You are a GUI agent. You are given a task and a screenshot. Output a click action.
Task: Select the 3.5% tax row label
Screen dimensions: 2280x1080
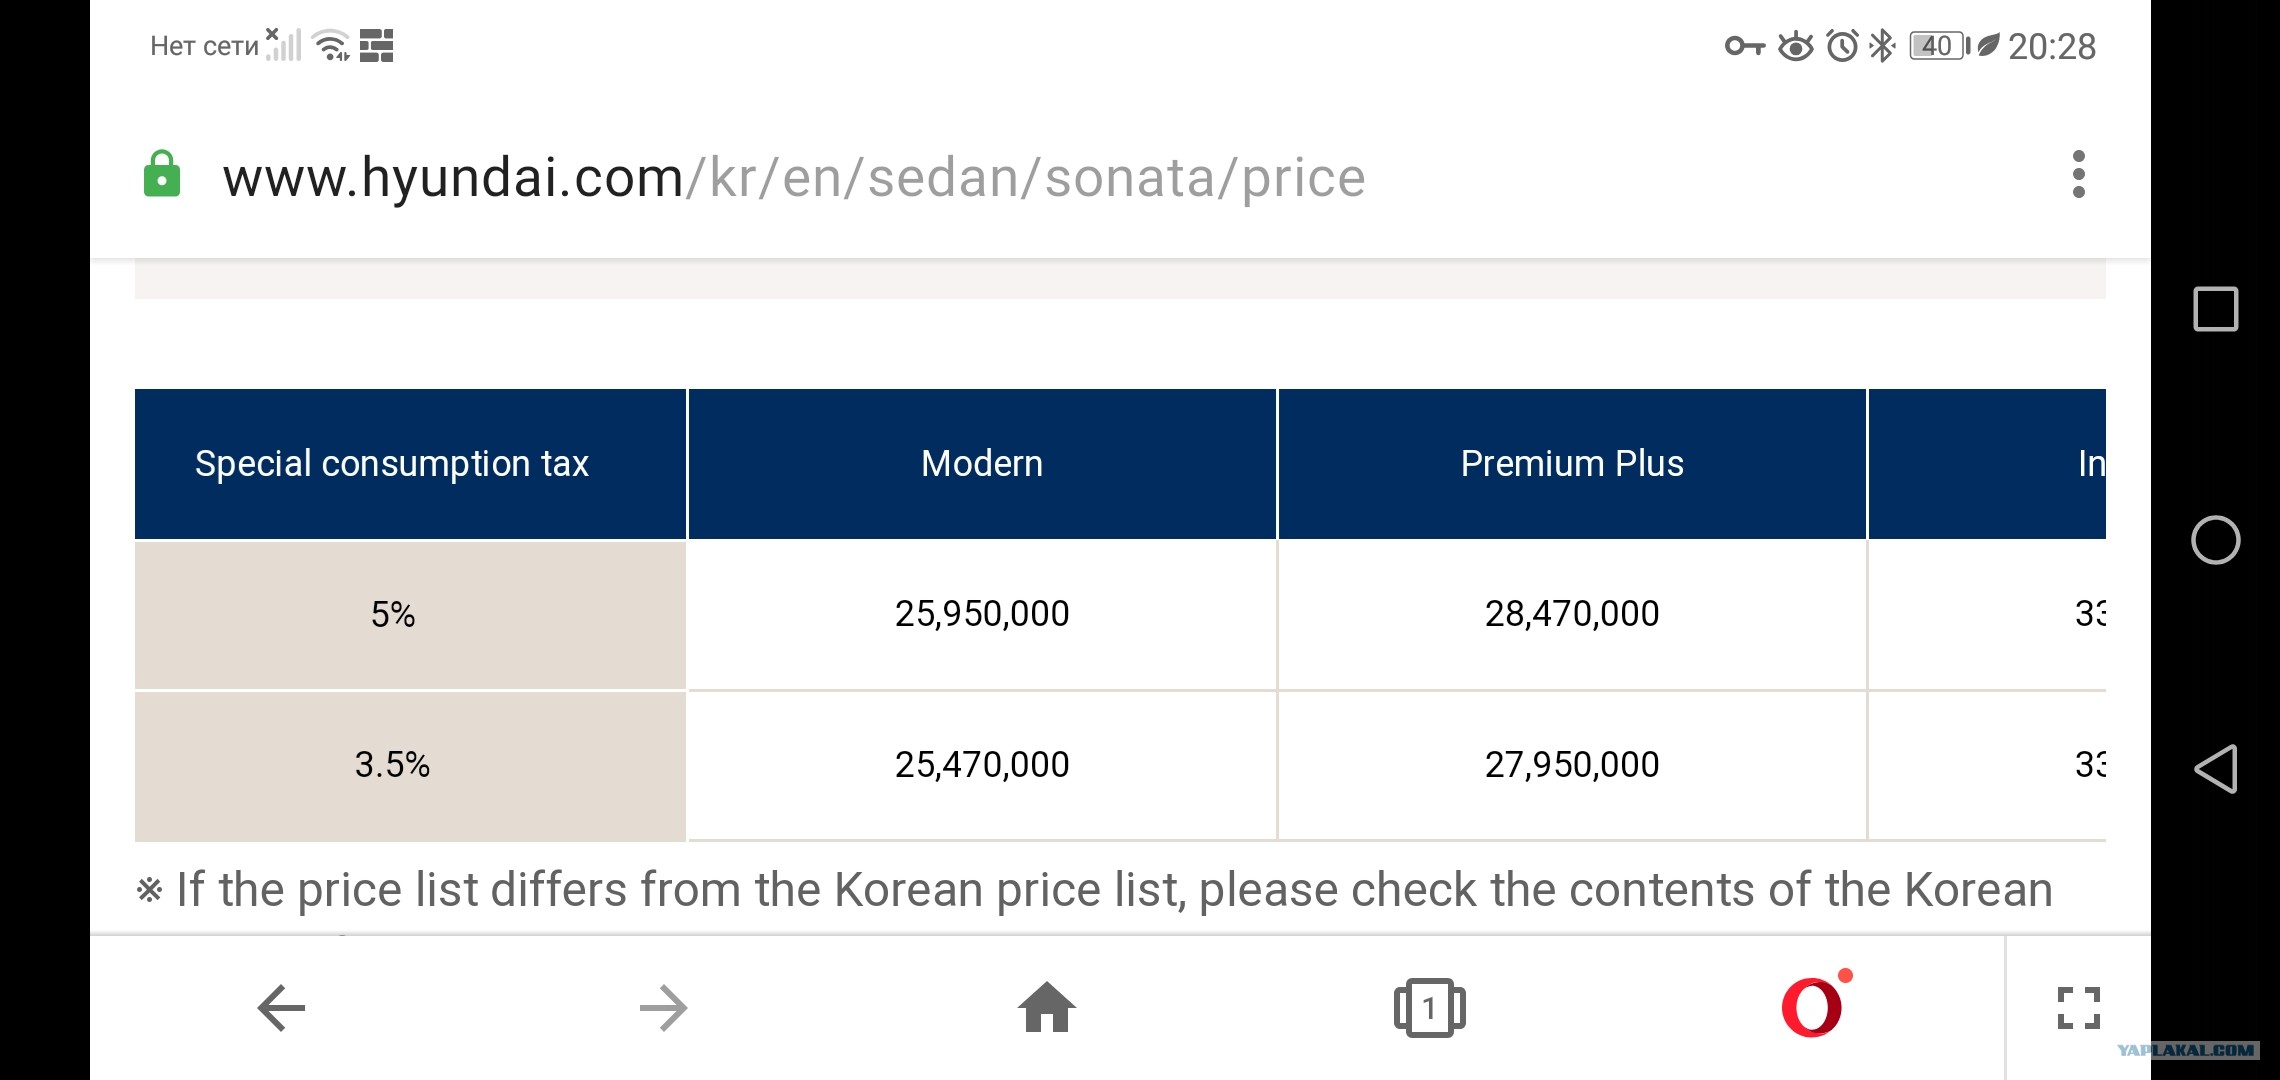click(392, 765)
